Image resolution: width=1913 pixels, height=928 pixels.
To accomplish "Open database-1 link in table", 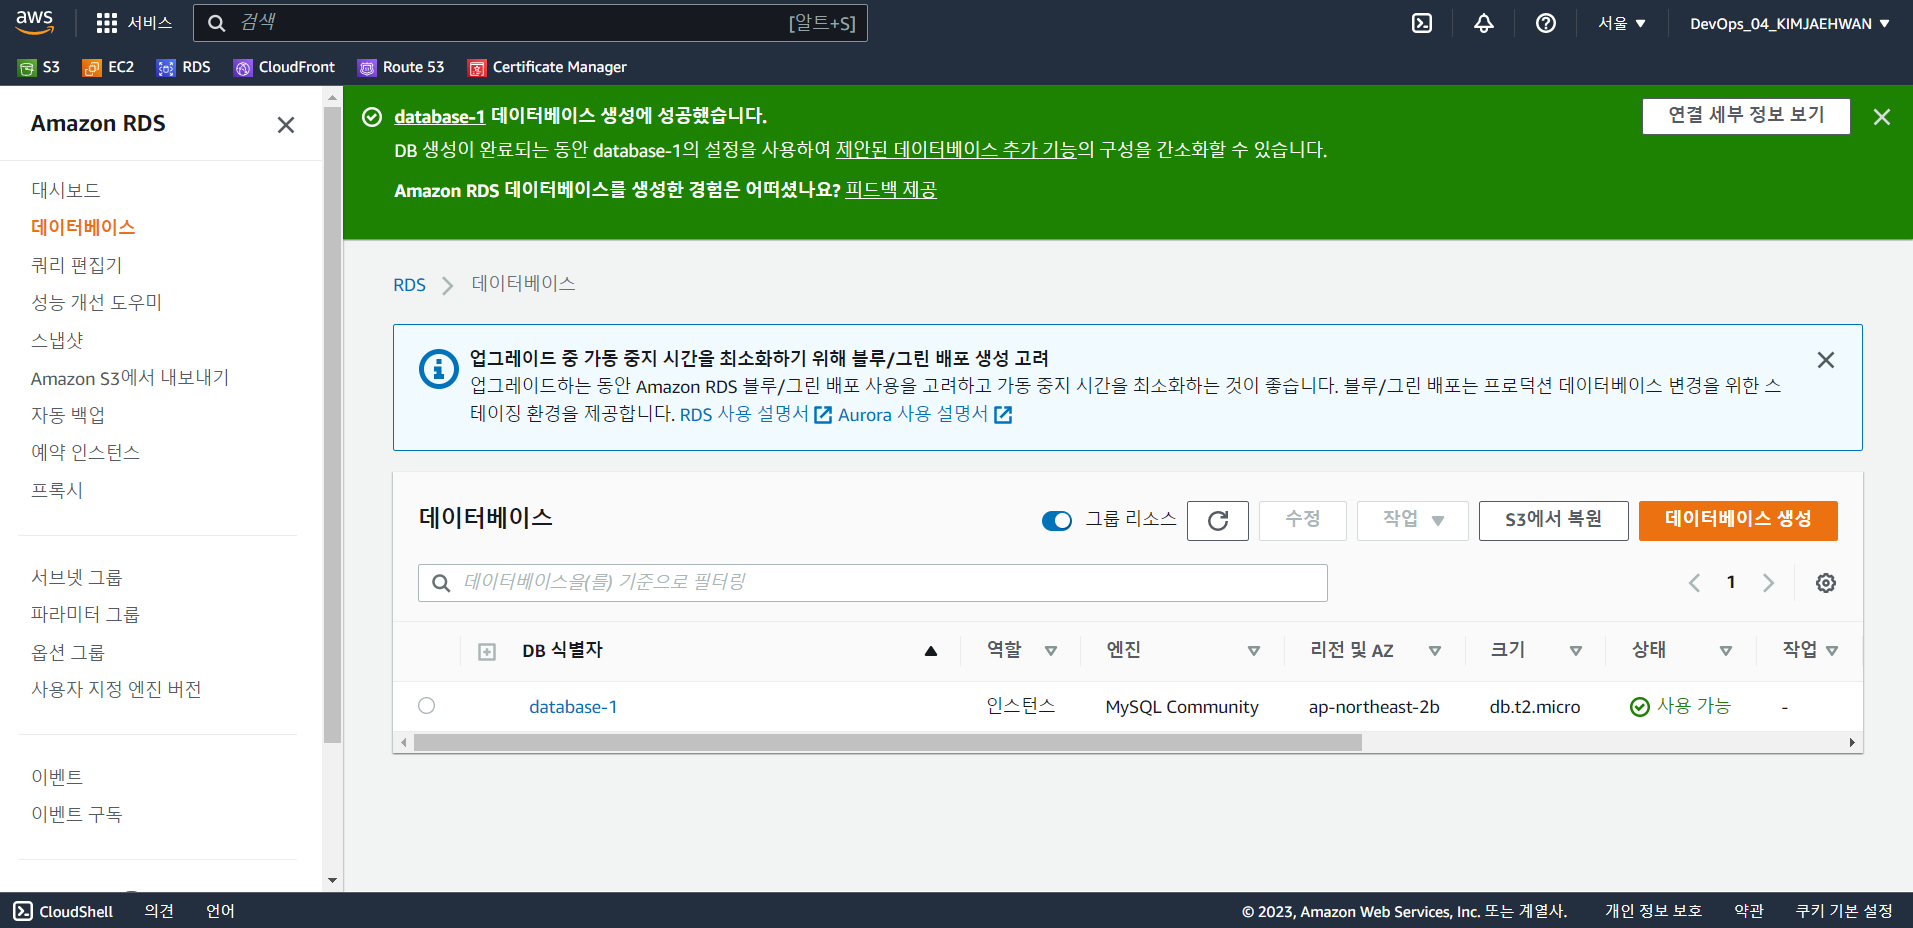I will (x=573, y=707).
